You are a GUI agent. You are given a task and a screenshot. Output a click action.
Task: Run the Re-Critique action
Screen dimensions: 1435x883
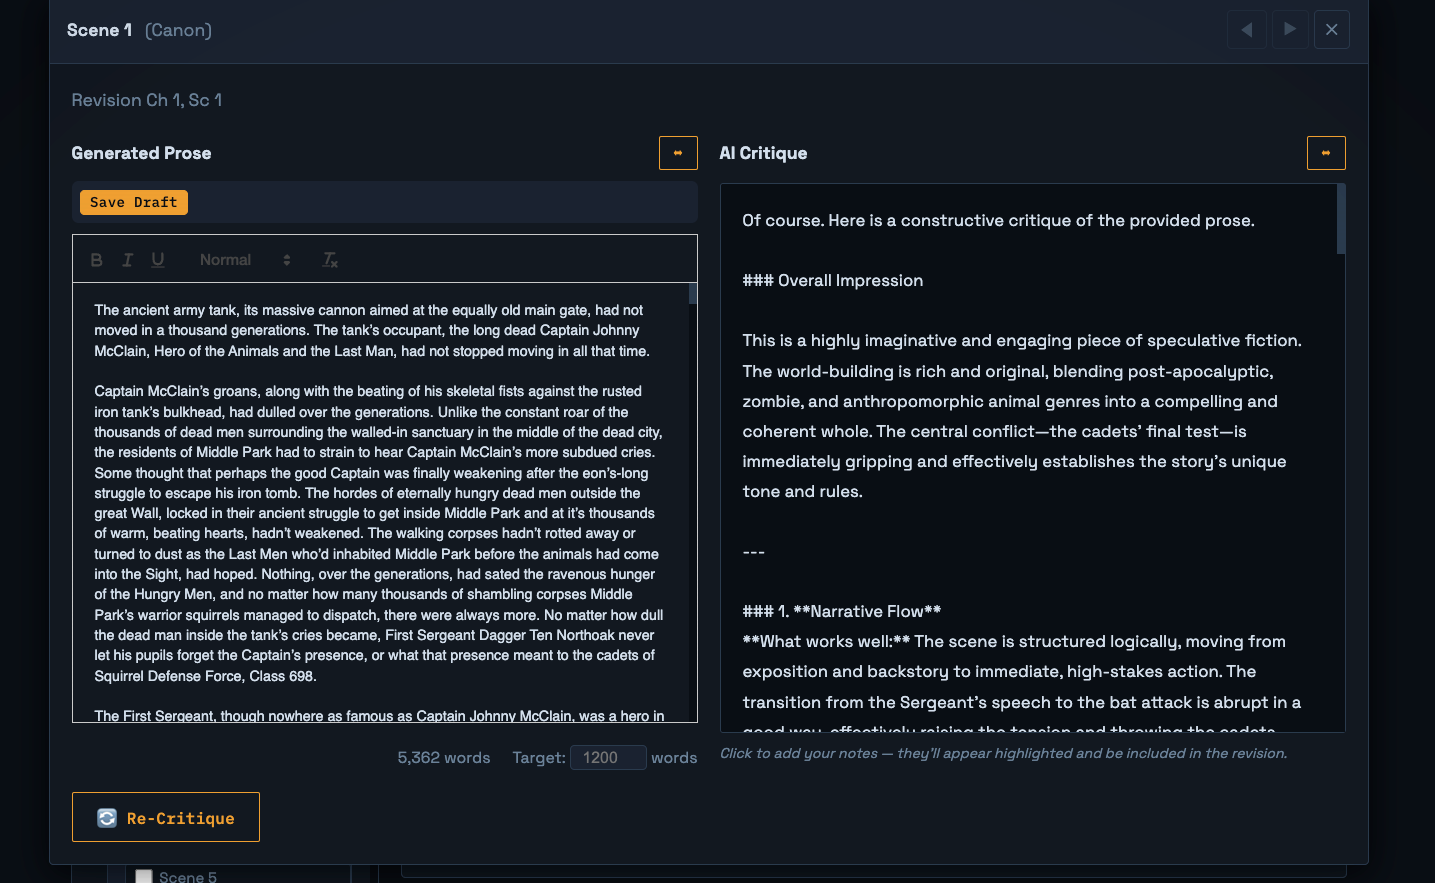(x=165, y=817)
